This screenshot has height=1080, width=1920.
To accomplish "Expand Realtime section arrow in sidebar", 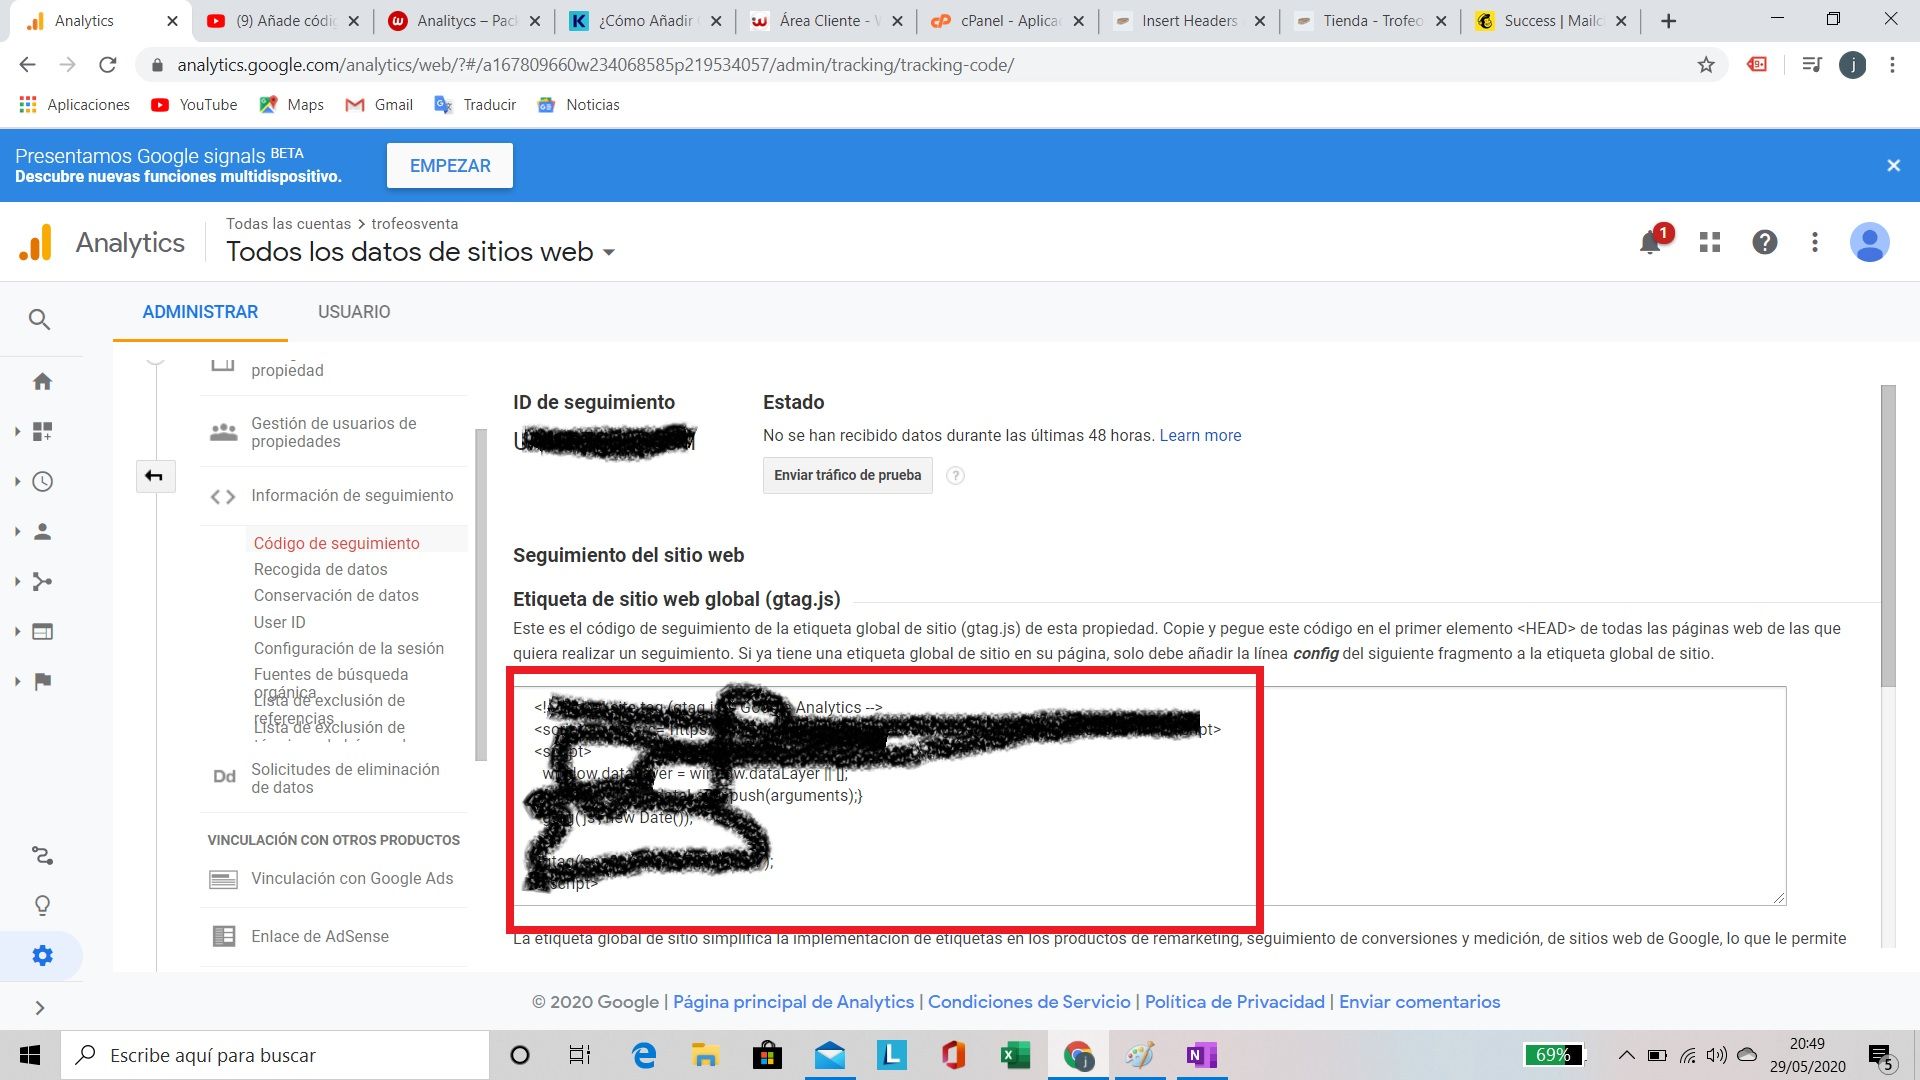I will 17,482.
